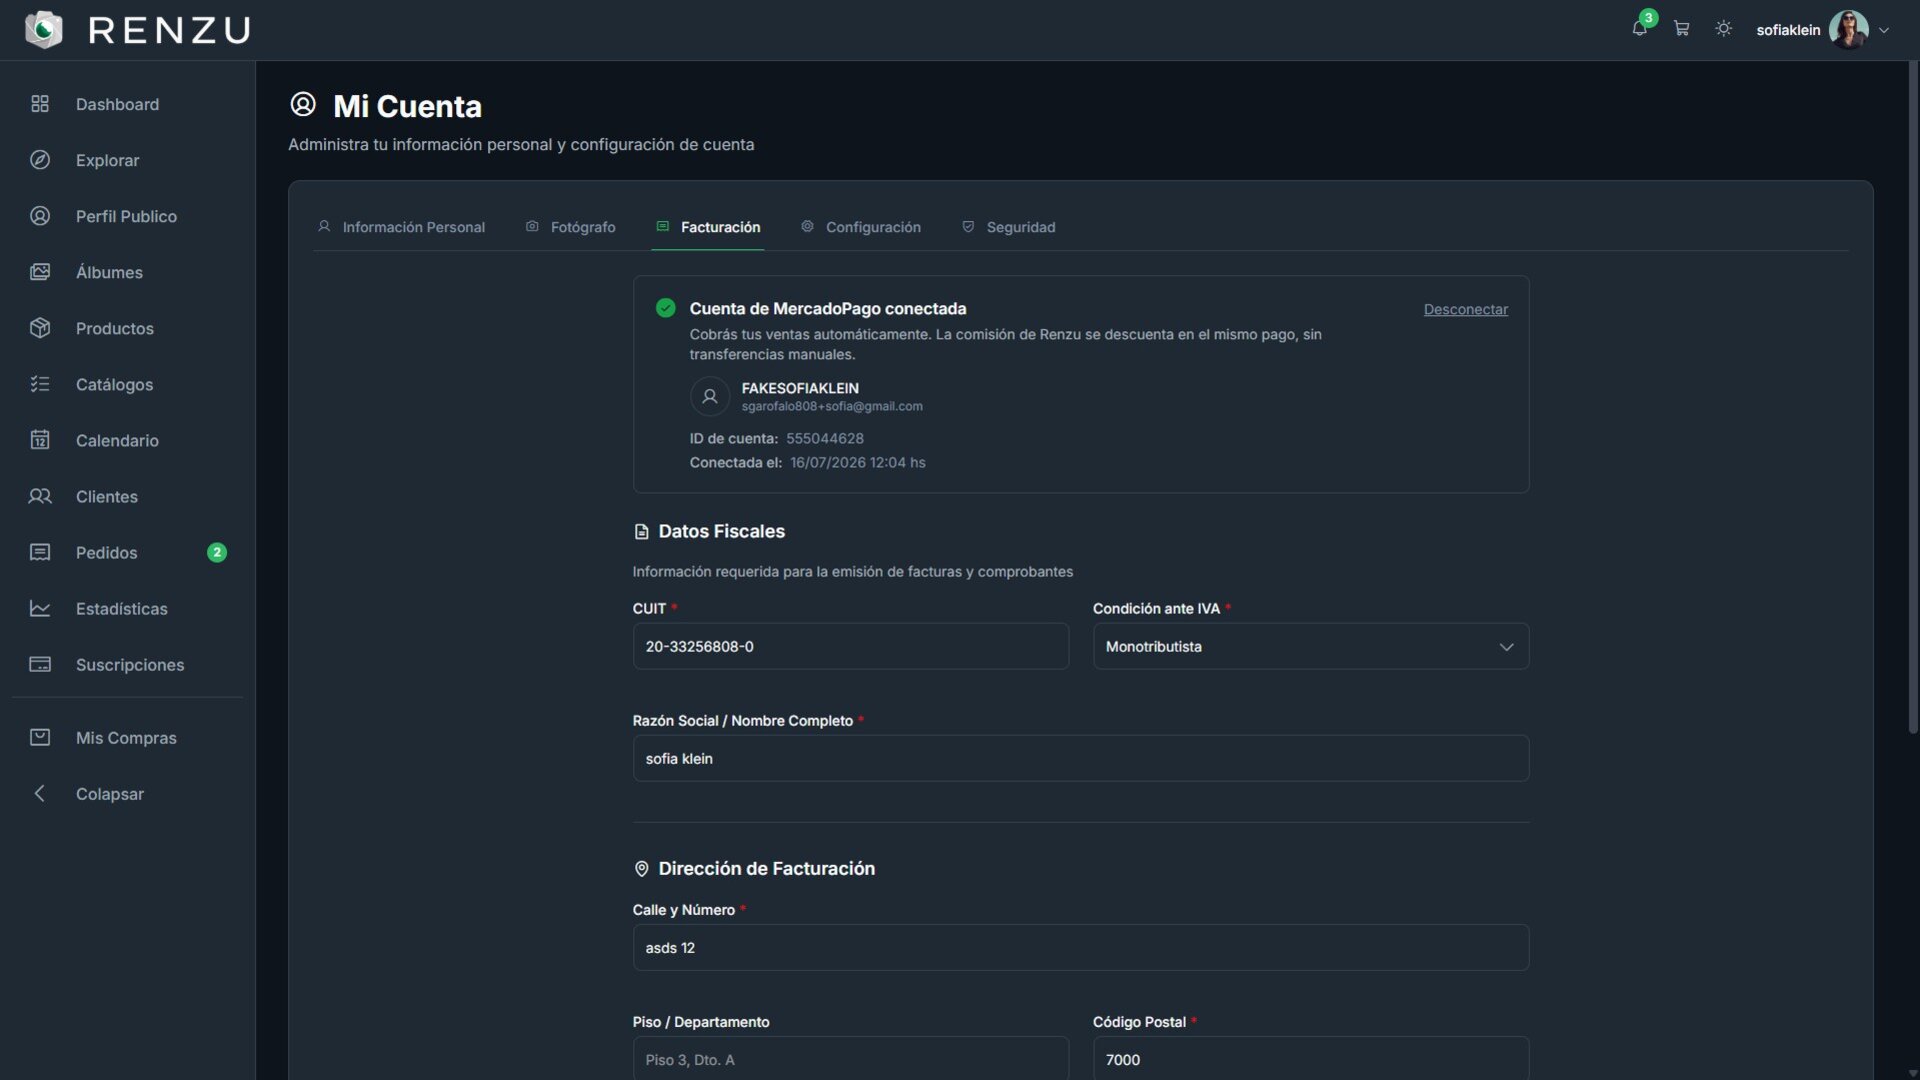Viewport: 1920px width, 1080px height.
Task: Focus the CUIT input field
Action: [850, 647]
